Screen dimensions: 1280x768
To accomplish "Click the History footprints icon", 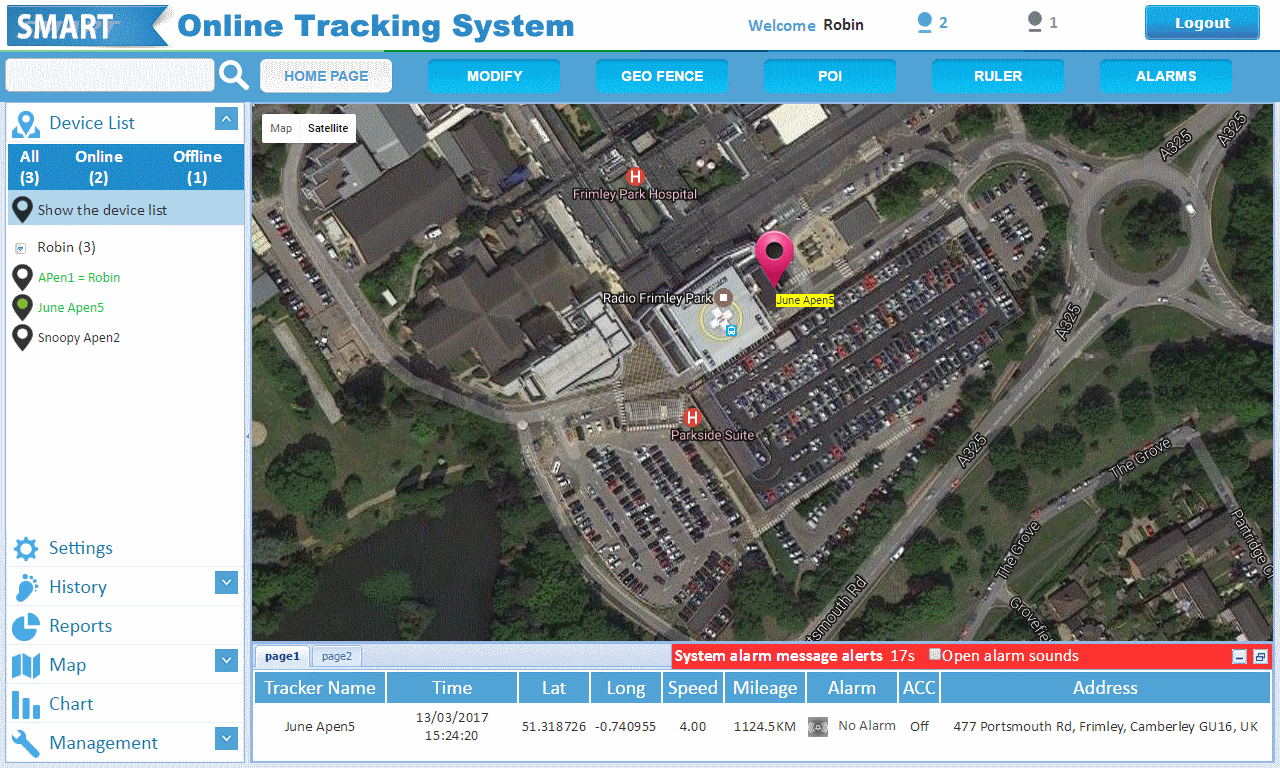I will click(26, 587).
